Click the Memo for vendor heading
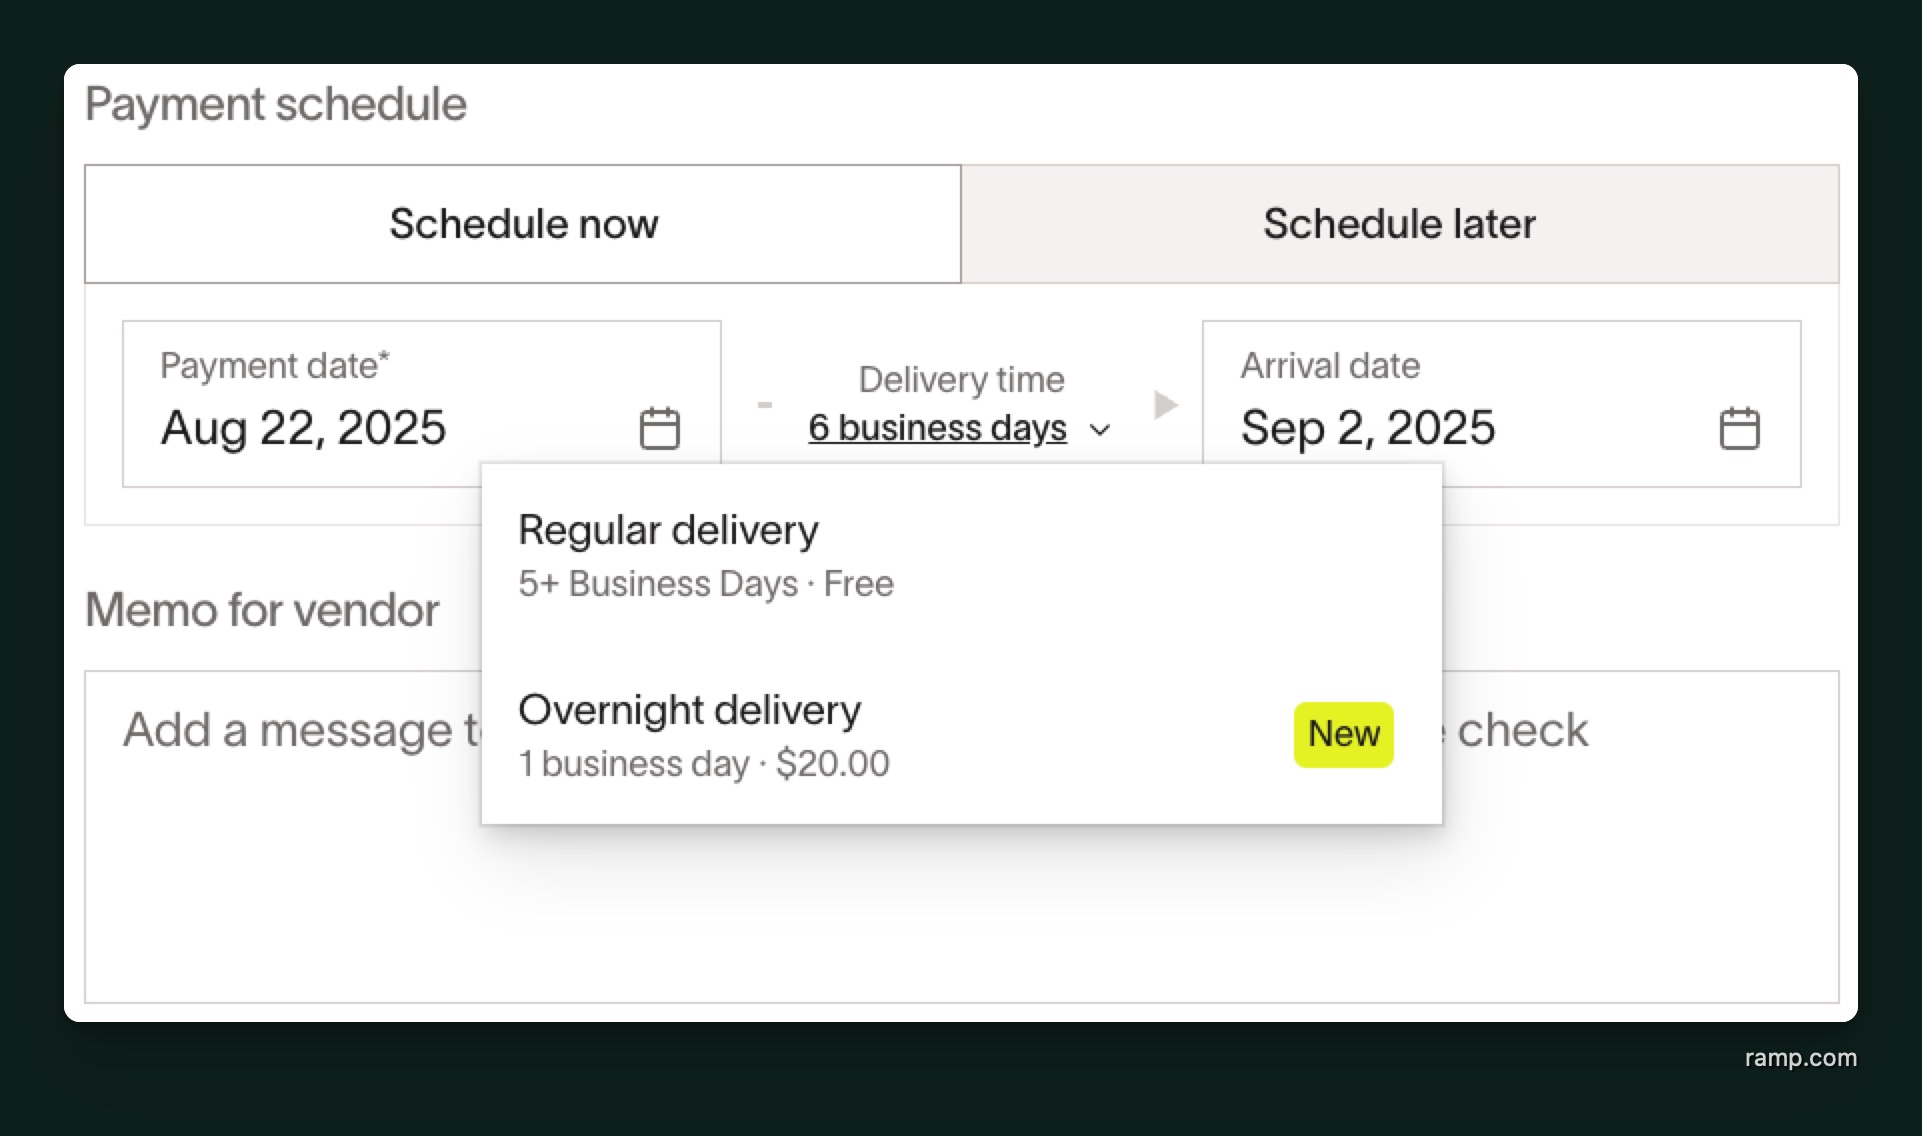Viewport: 1922px width, 1136px height. click(x=262, y=610)
